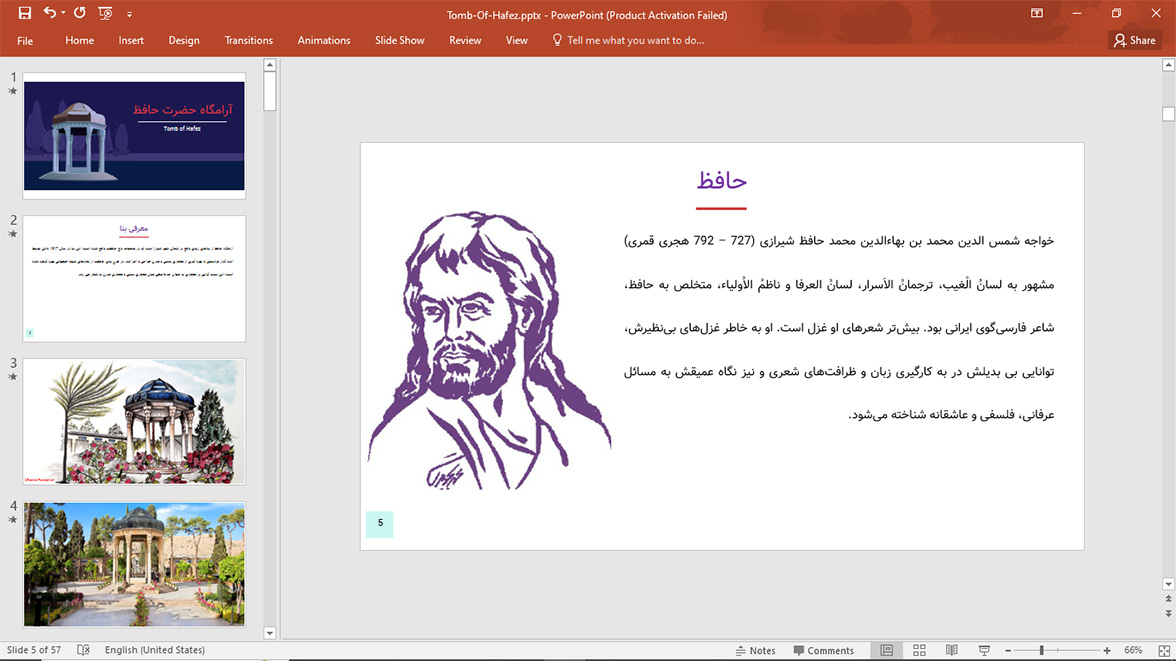Click the Redo/Repeat icon
Image resolution: width=1176 pixels, height=661 pixels.
pyautogui.click(x=80, y=14)
